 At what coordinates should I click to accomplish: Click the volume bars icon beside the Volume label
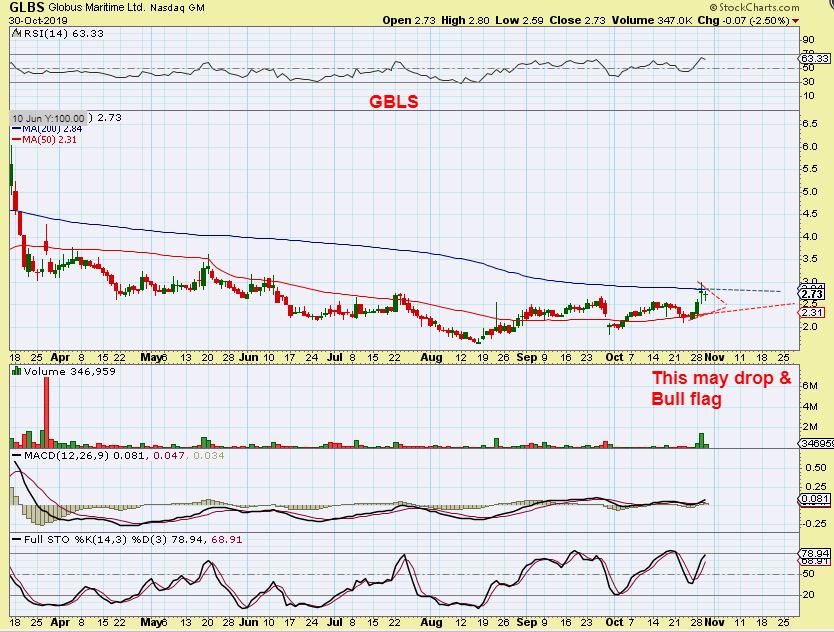click(16, 371)
